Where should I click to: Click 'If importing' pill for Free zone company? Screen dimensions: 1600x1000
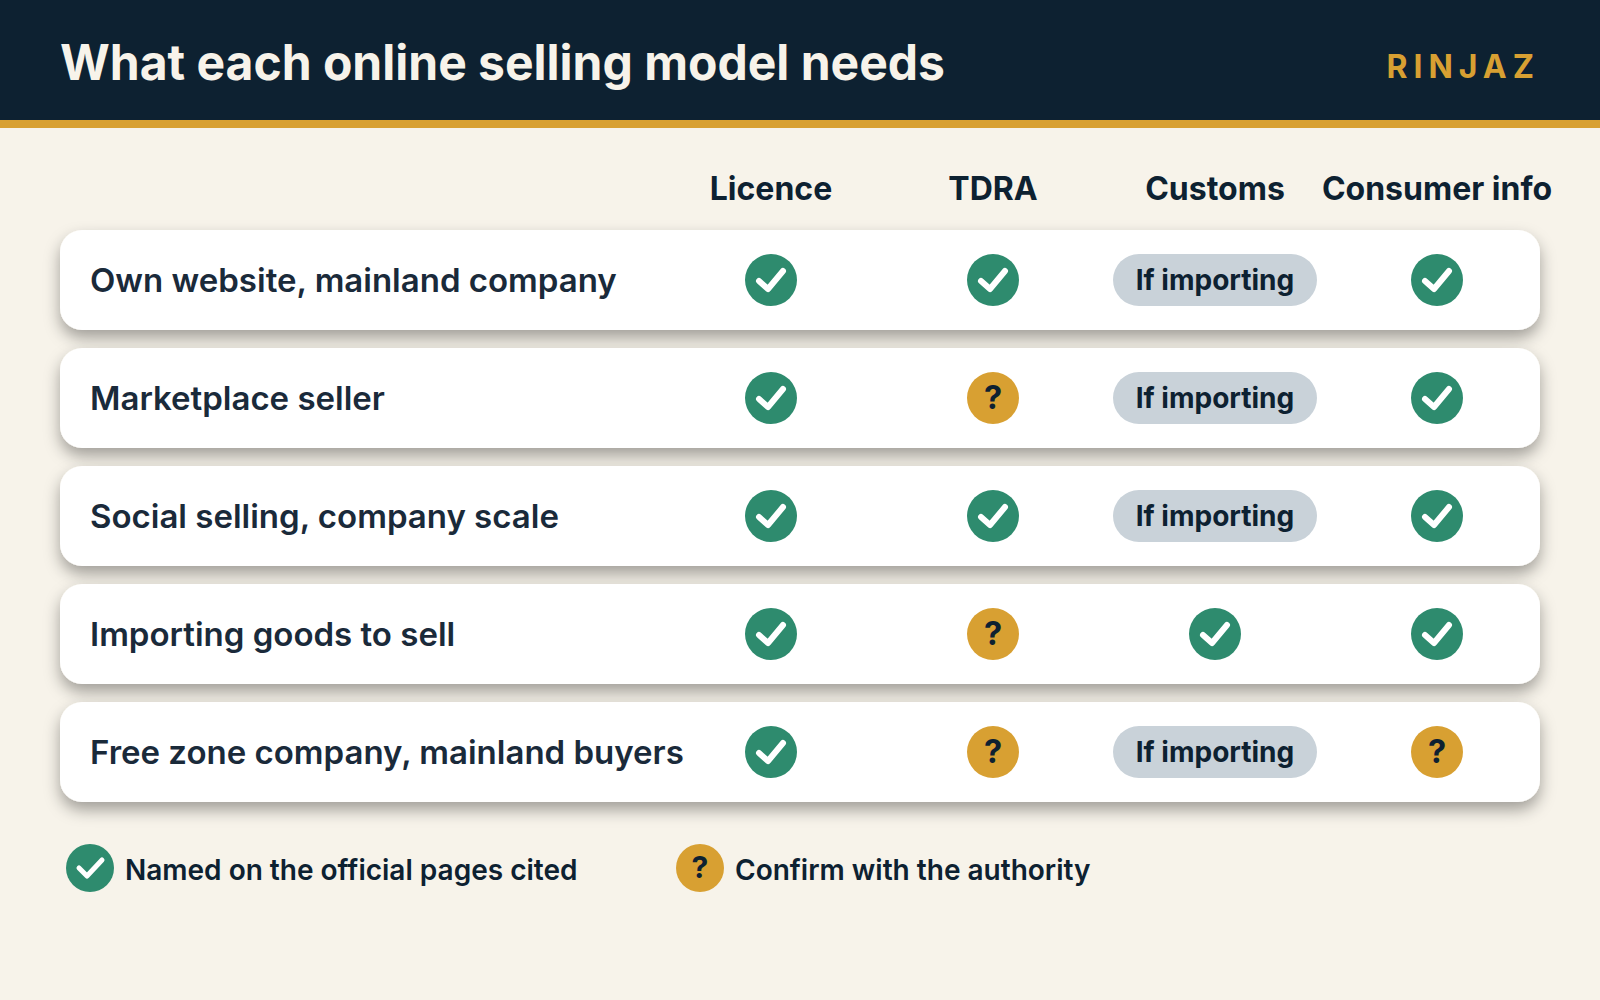(x=1215, y=752)
